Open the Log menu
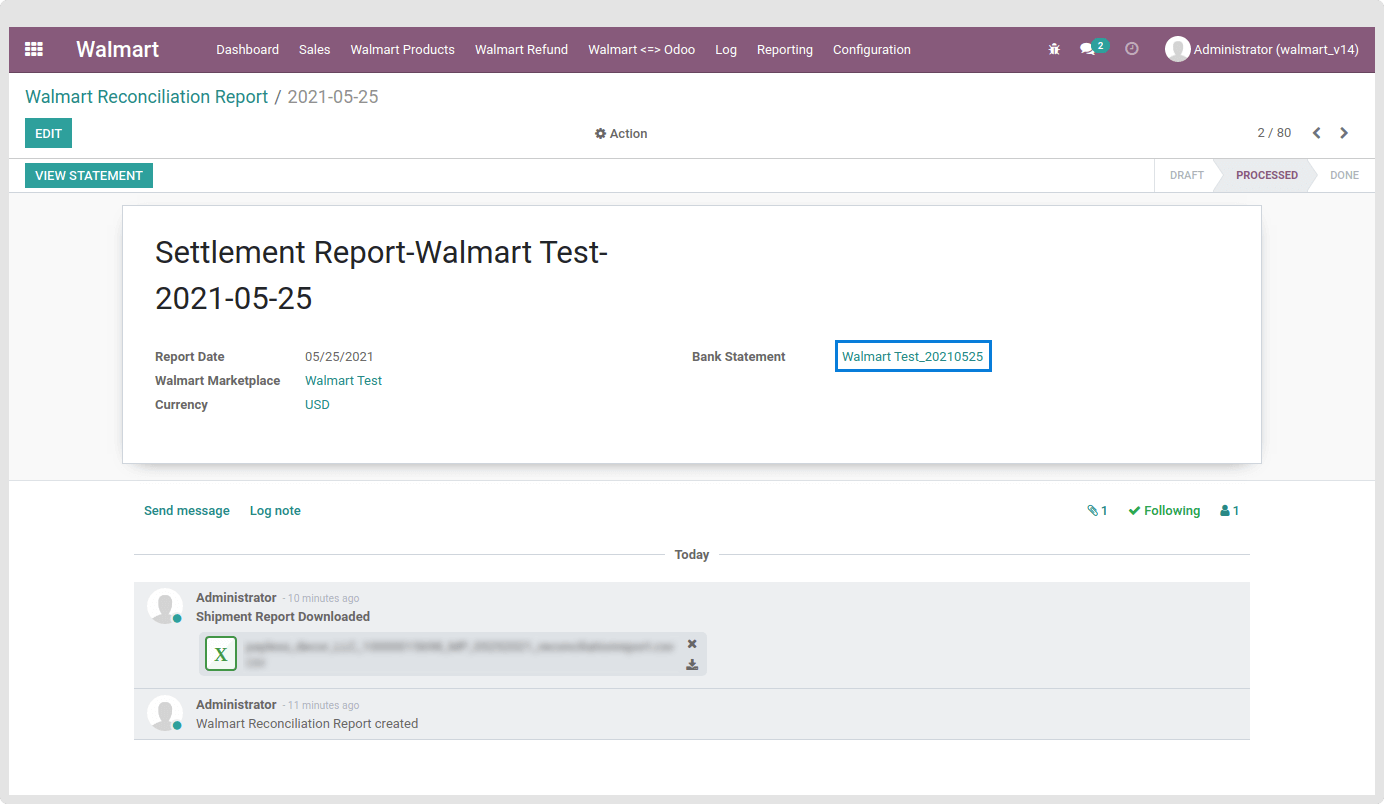 pyautogui.click(x=726, y=49)
